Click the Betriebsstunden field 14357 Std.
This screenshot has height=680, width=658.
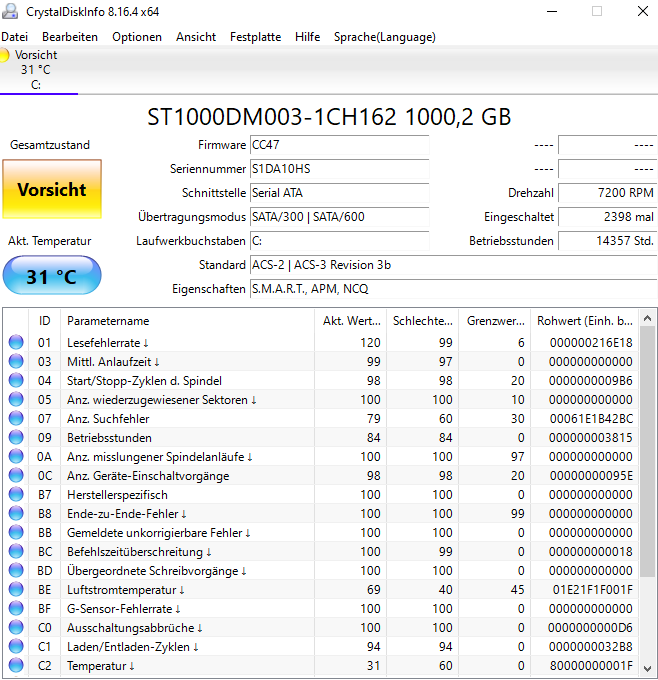click(x=607, y=241)
